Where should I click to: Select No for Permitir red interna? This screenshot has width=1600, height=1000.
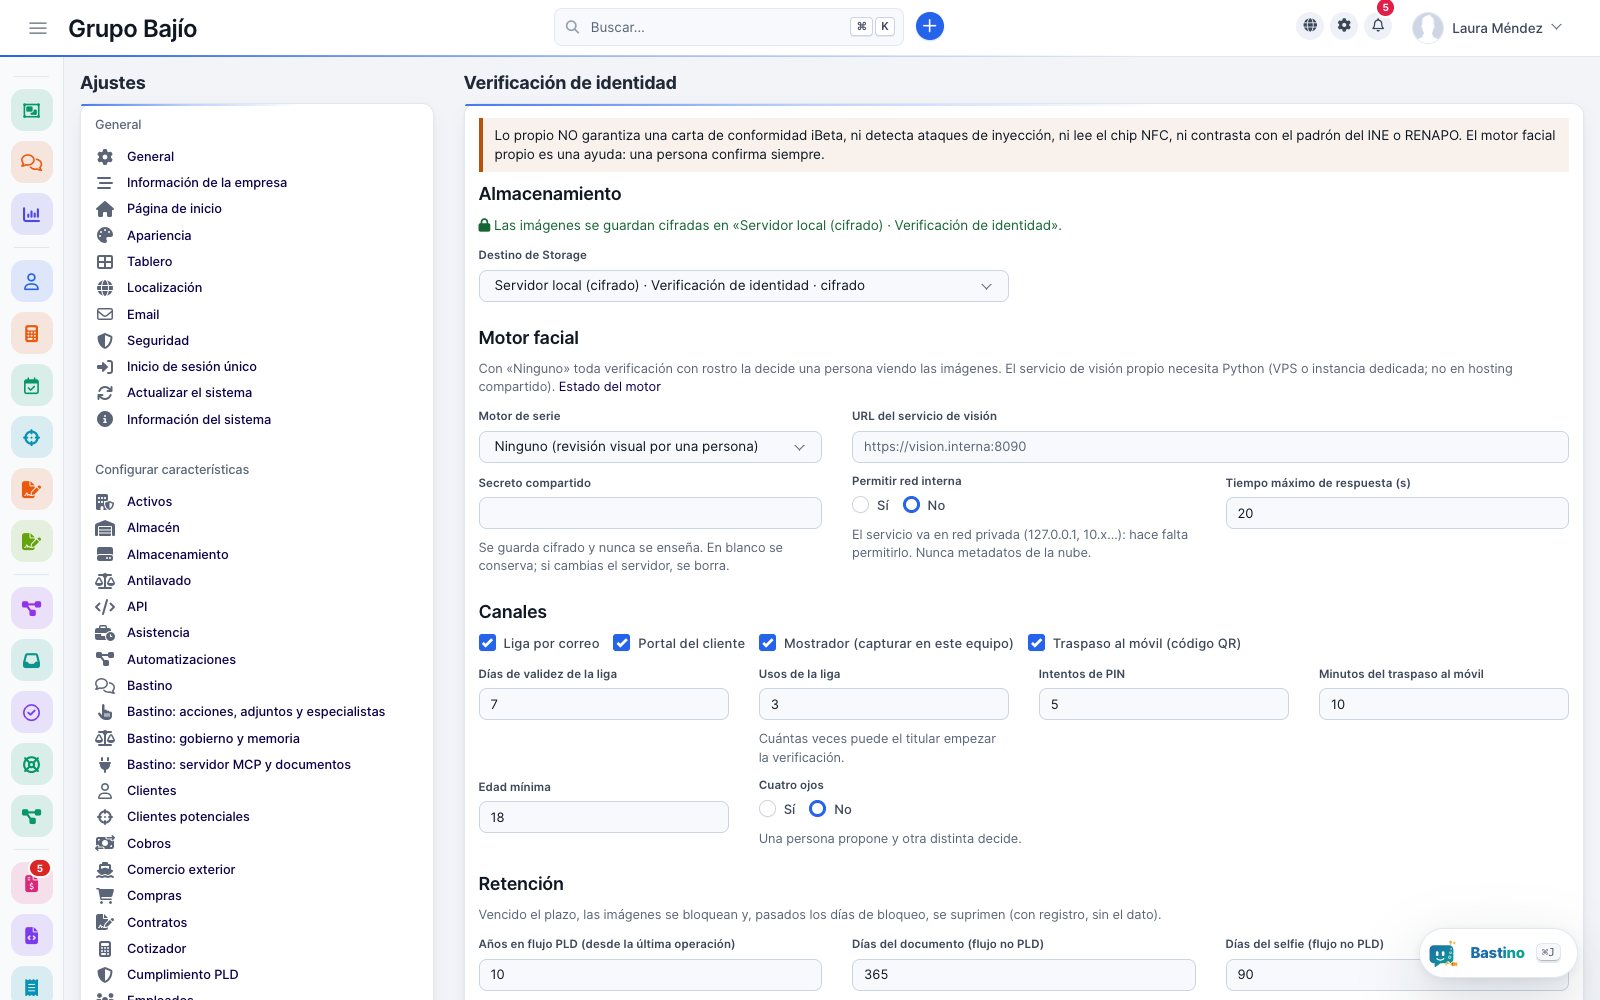point(912,505)
